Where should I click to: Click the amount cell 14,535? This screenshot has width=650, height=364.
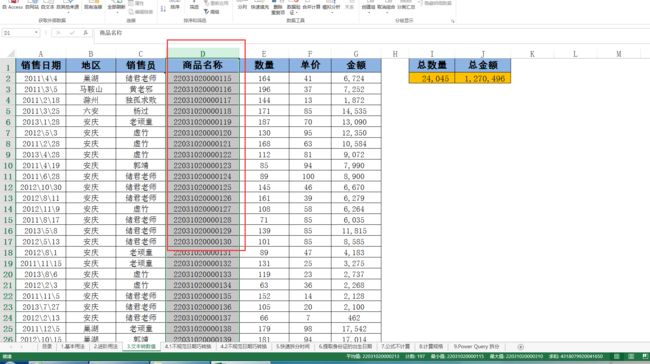tap(356, 111)
